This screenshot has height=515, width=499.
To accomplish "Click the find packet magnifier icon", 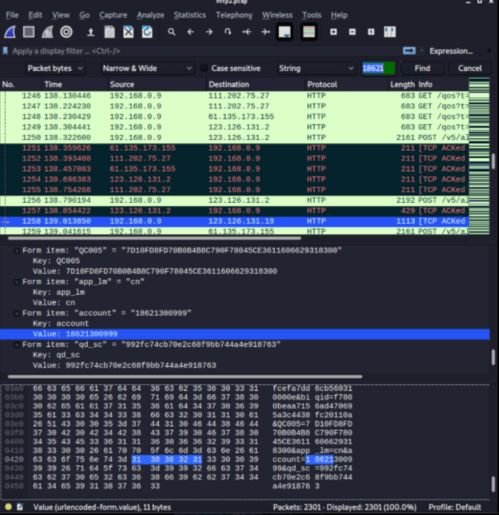I will pos(171,32).
